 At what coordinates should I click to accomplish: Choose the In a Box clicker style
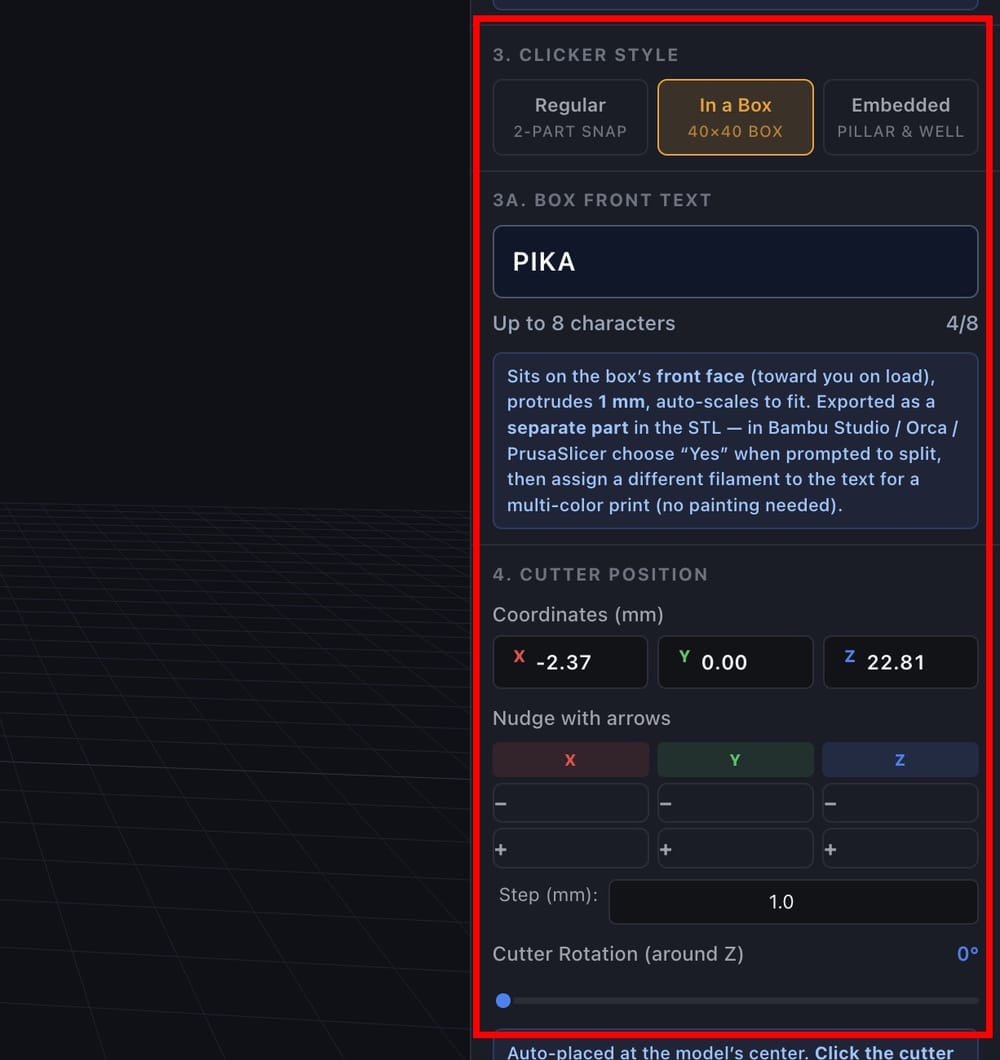tap(735, 118)
